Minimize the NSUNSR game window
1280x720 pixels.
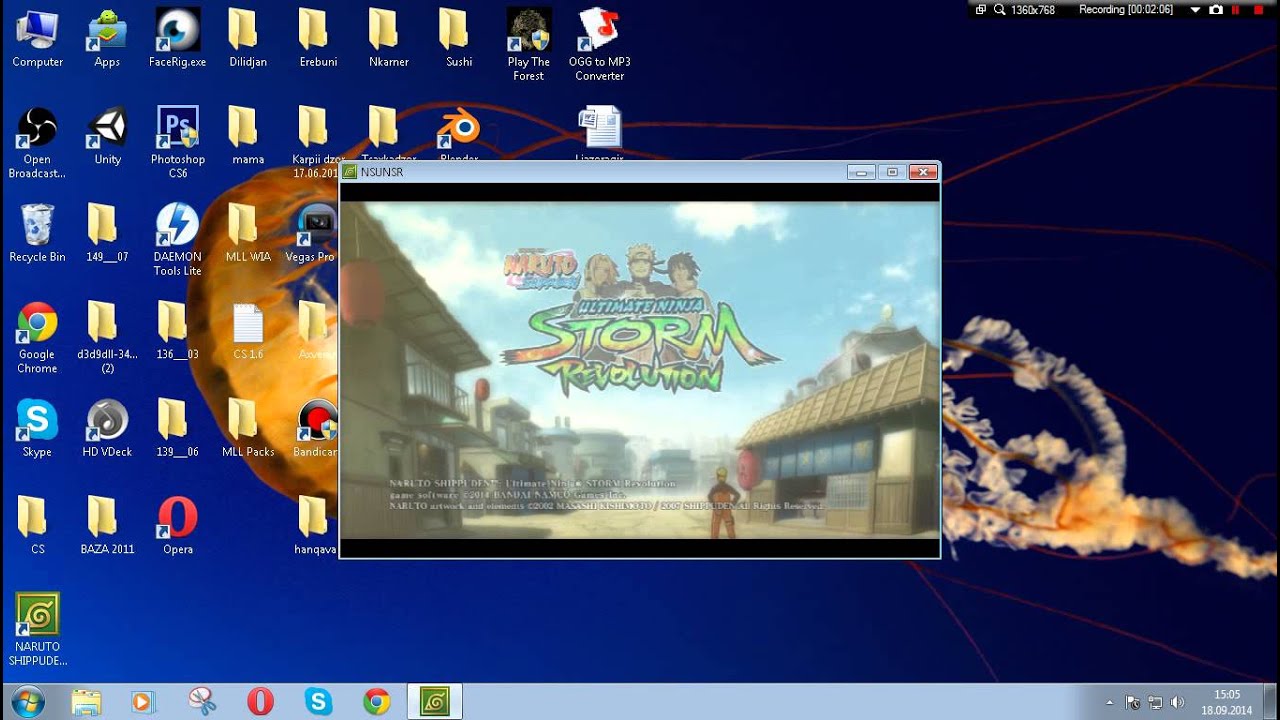(861, 172)
